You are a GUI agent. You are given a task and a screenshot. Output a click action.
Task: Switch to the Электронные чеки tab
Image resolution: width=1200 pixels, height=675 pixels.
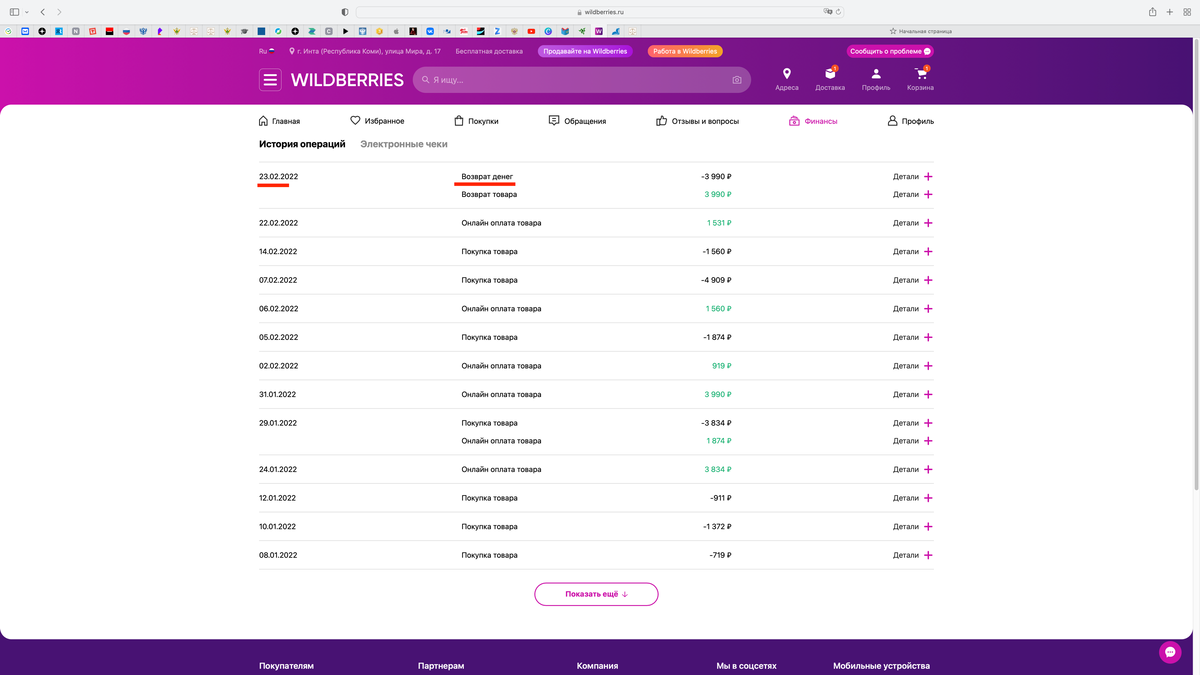[x=404, y=144]
